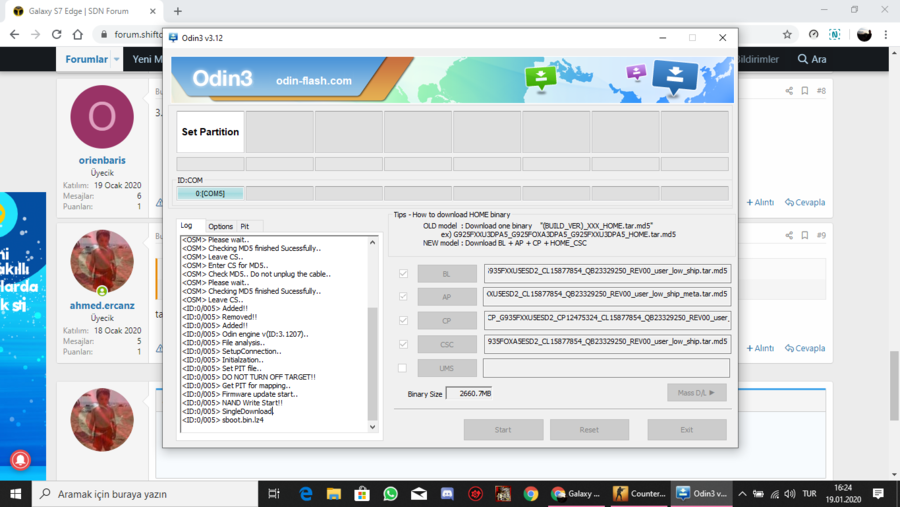Click the Chrome icon on the taskbar
Image resolution: width=900 pixels, height=507 pixels.
click(x=531, y=494)
